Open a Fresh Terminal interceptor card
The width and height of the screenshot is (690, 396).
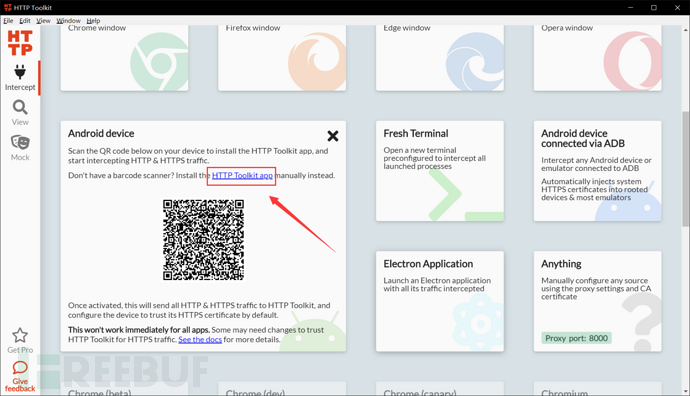(x=440, y=171)
